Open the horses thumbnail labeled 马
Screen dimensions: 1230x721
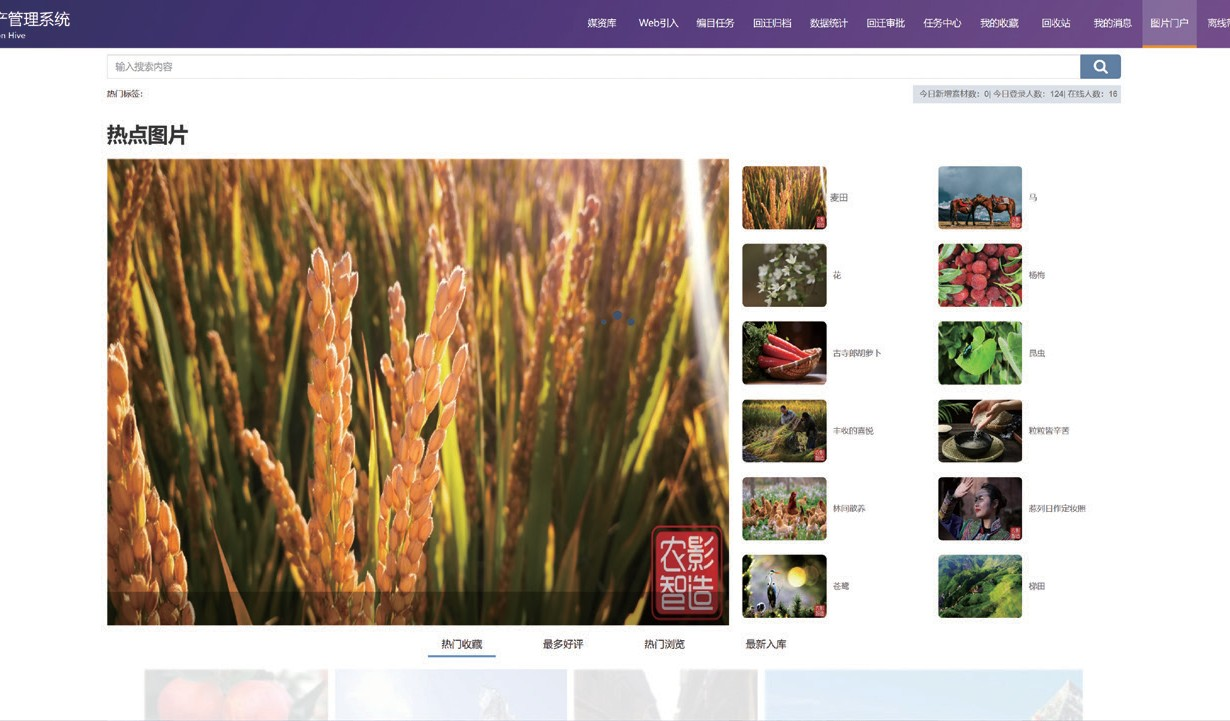coord(980,198)
